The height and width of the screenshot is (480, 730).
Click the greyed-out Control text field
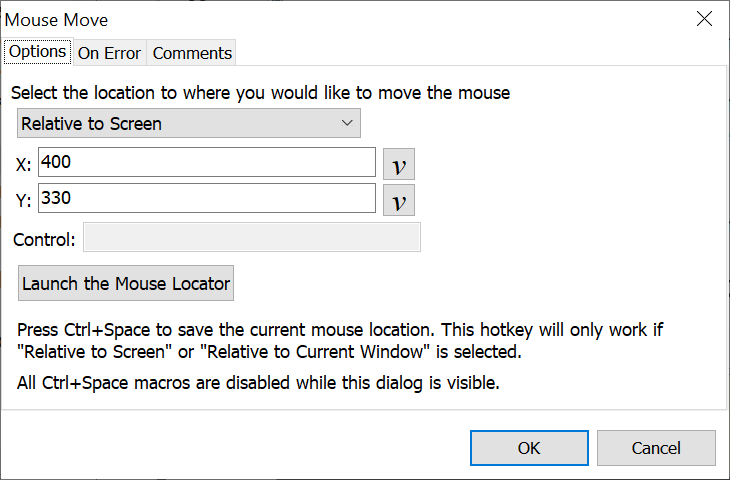252,238
